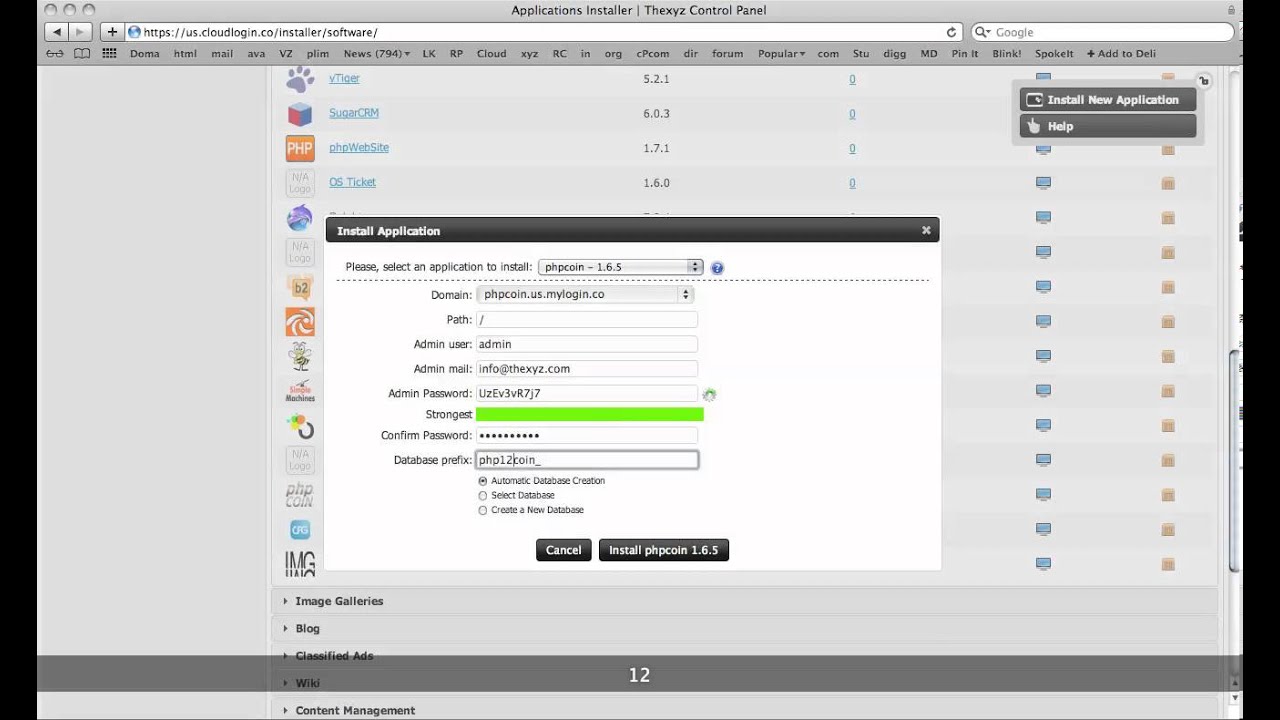Click the N/A logo beside OS Ticket
1280x720 pixels.
point(300,183)
